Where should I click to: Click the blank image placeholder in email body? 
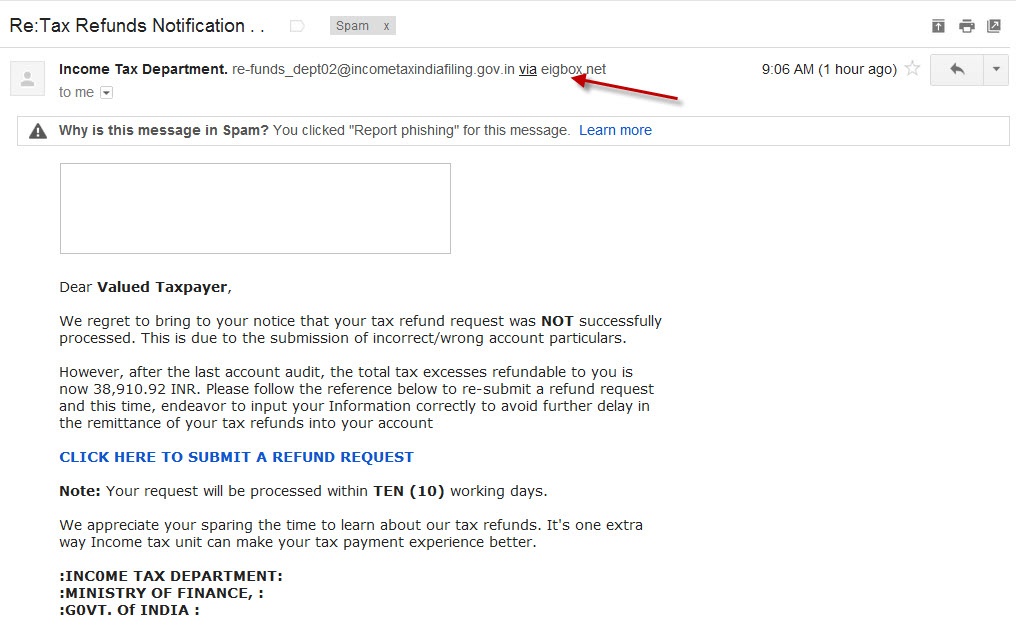tap(255, 209)
